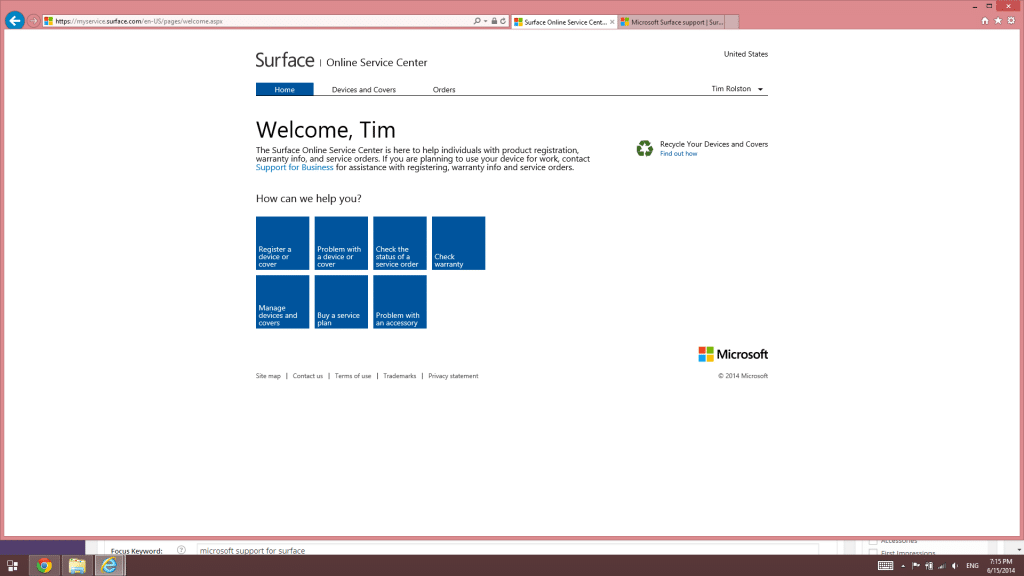The image size is (1024, 576).
Task: Click the browser Home icon
Action: [x=985, y=21]
